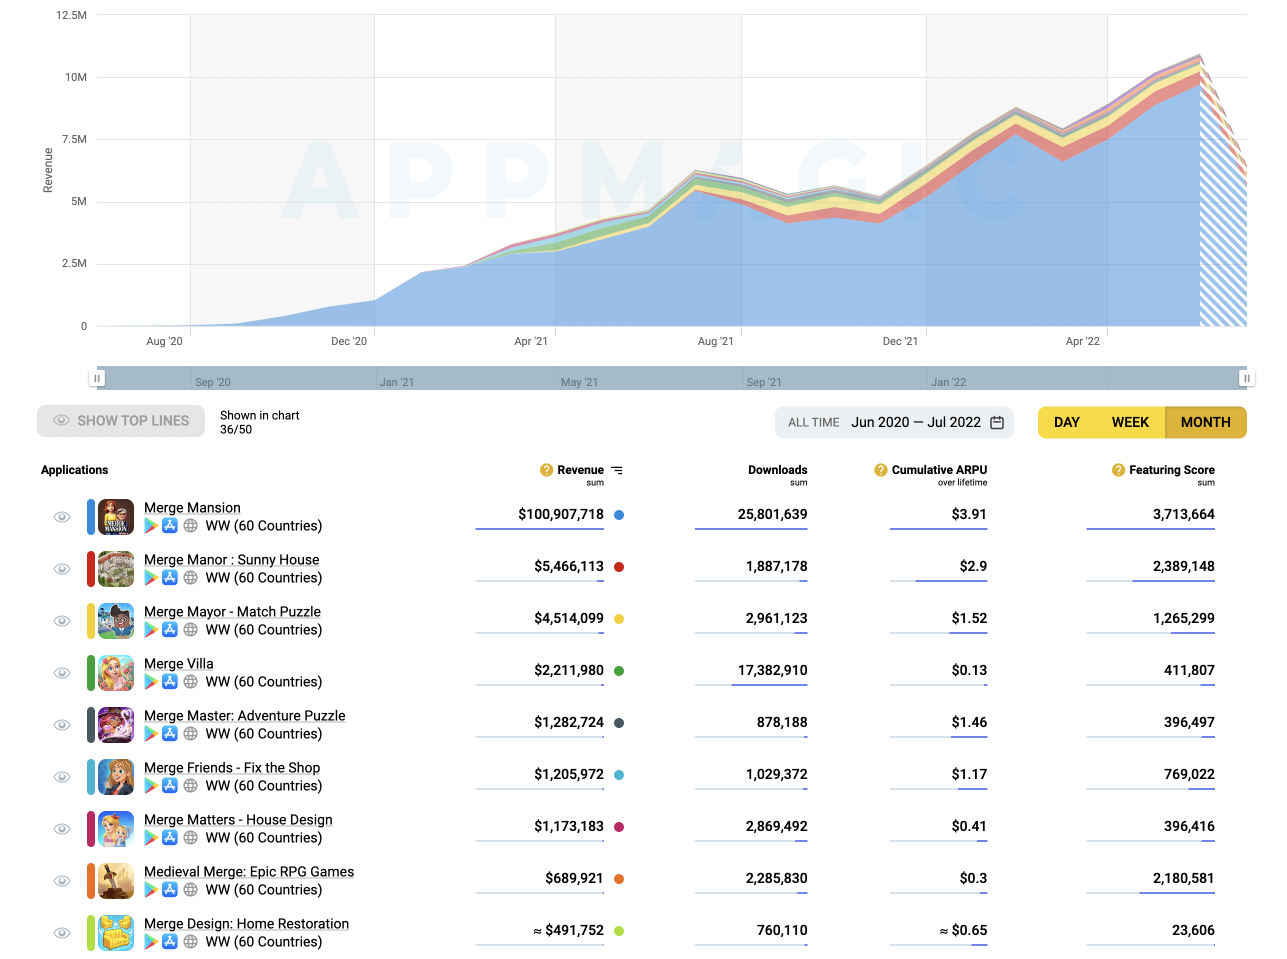Click the globe icon for Merge Mayor

pos(190,630)
